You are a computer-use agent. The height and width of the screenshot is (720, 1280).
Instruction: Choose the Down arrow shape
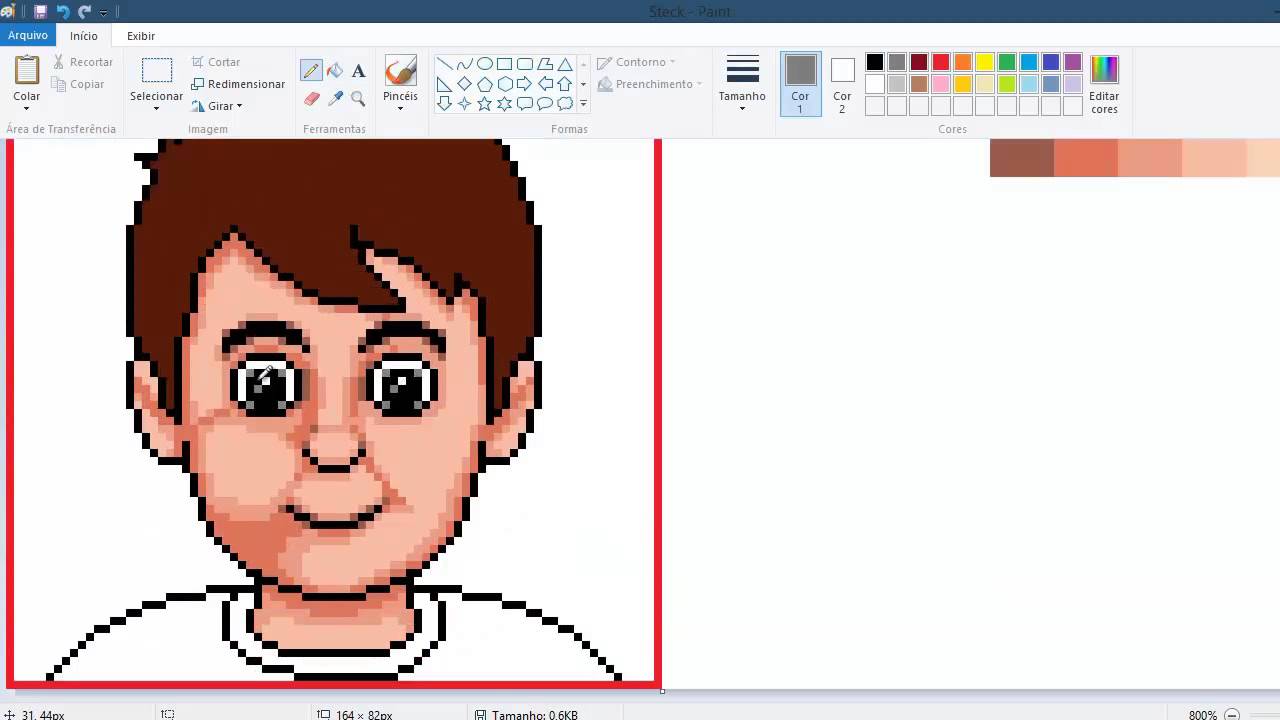point(445,104)
